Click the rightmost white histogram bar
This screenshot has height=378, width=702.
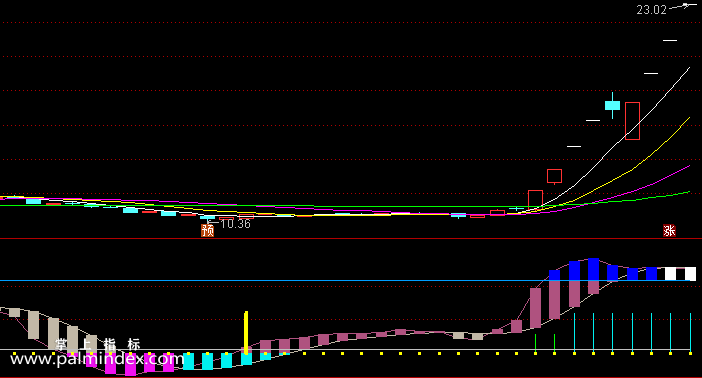coord(690,274)
